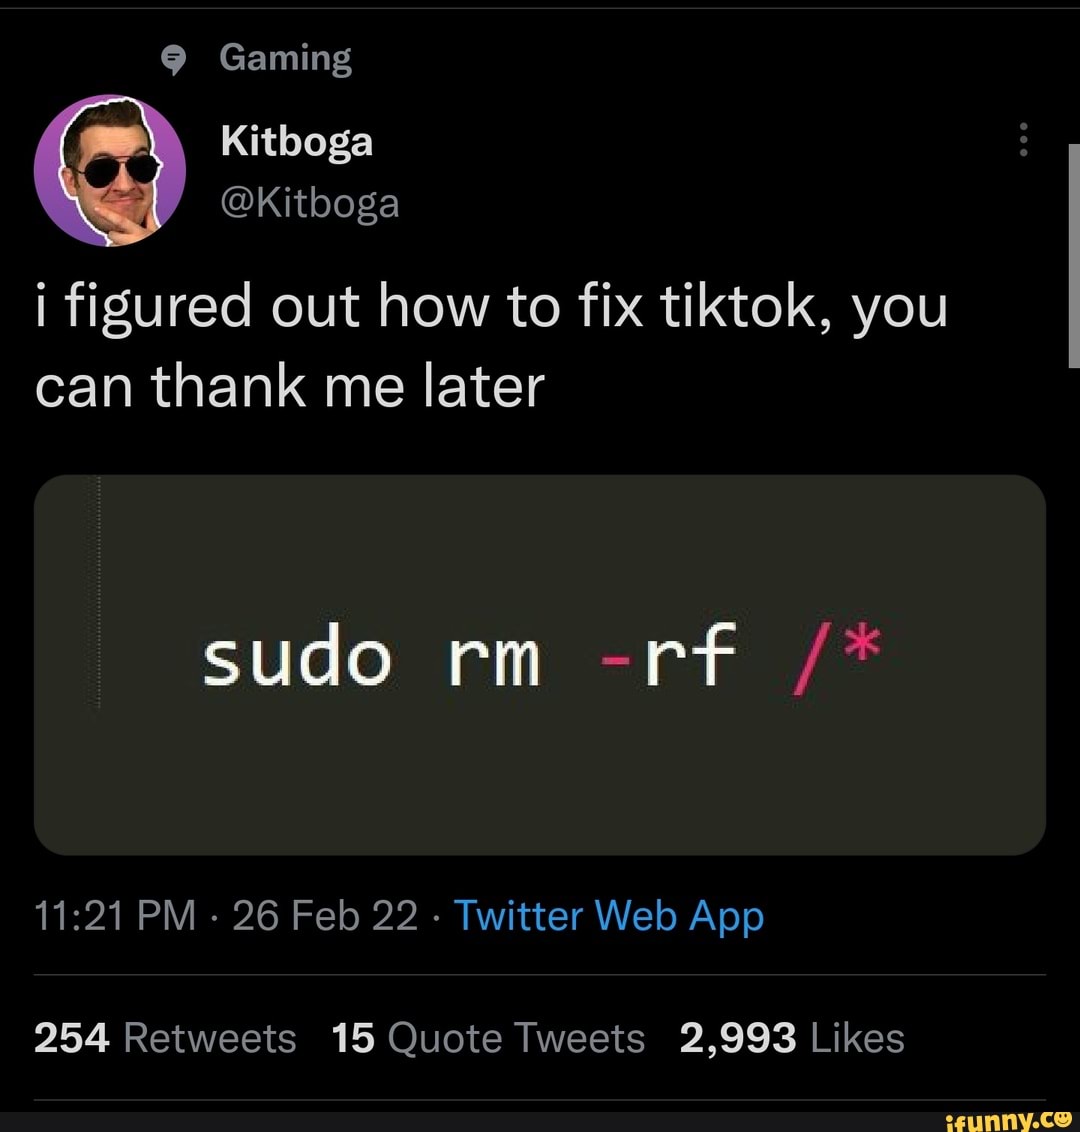1080x1132 pixels.
Task: Click the 11:21 PM timestamp
Action: click(113, 915)
